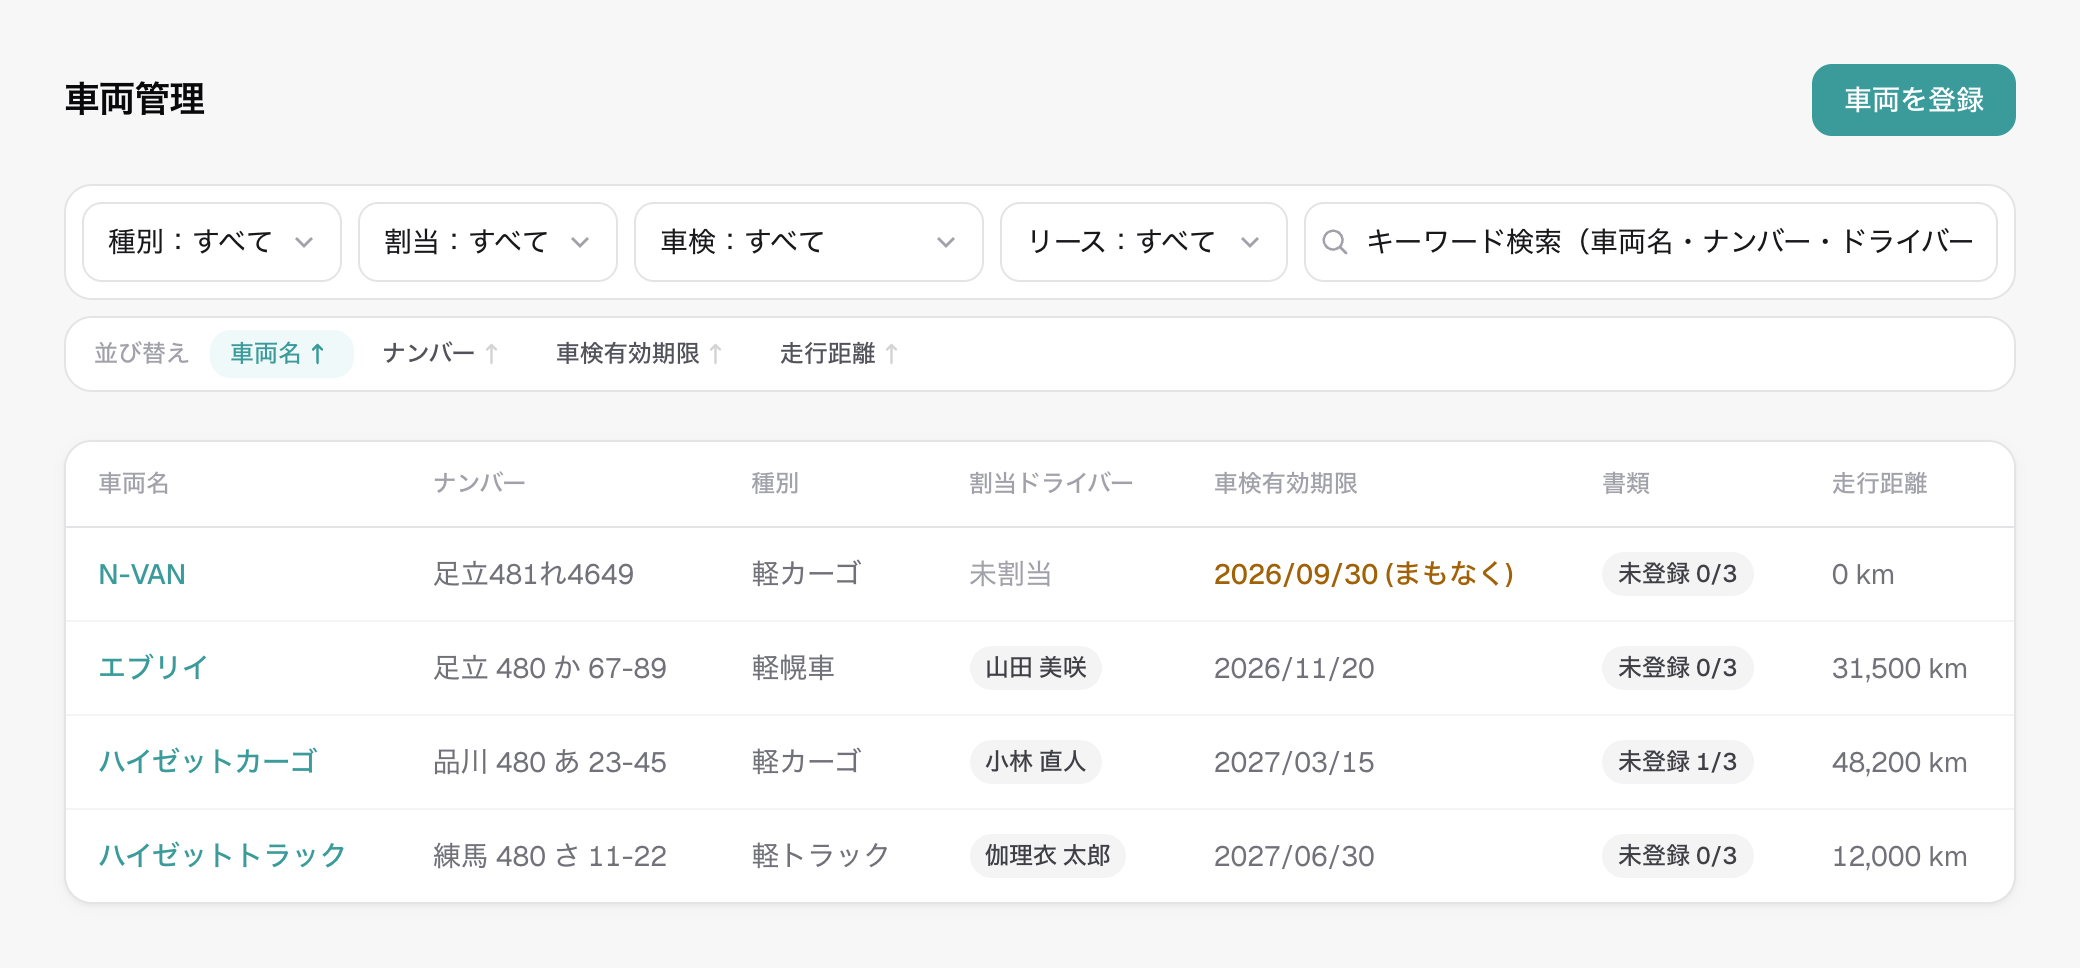Sort by ナンバー
2080x968 pixels.
pyautogui.click(x=441, y=354)
